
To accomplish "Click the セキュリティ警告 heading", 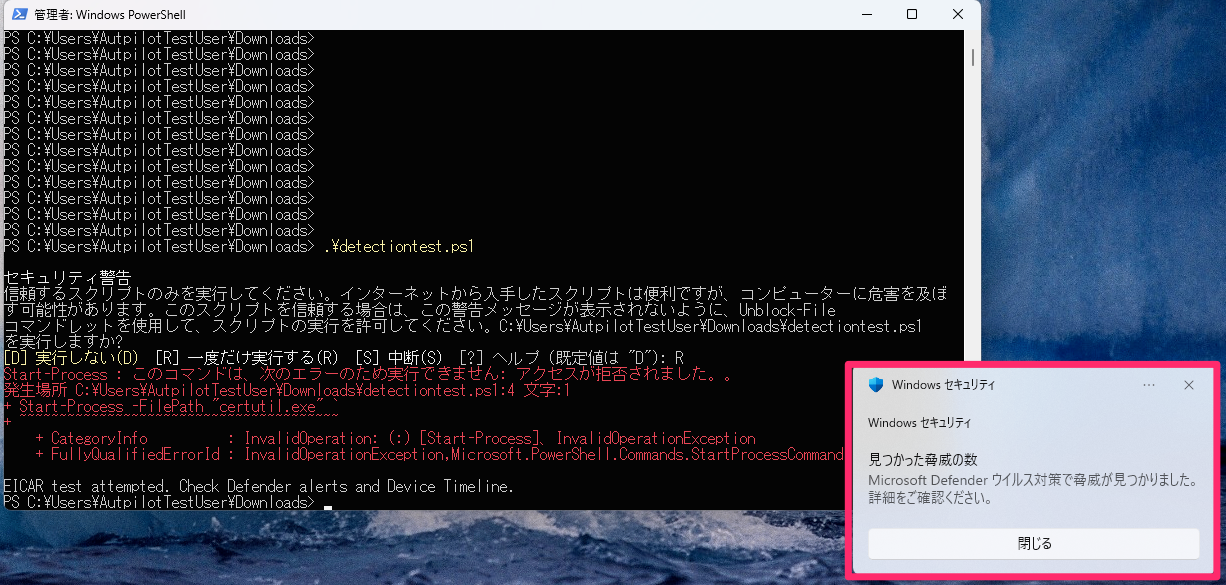I will pos(68,278).
